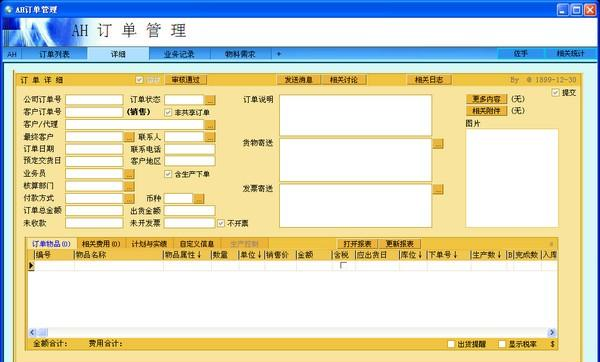Open the 订单状态 lookup button
Viewport: 600px width, 362px height.
(x=210, y=100)
